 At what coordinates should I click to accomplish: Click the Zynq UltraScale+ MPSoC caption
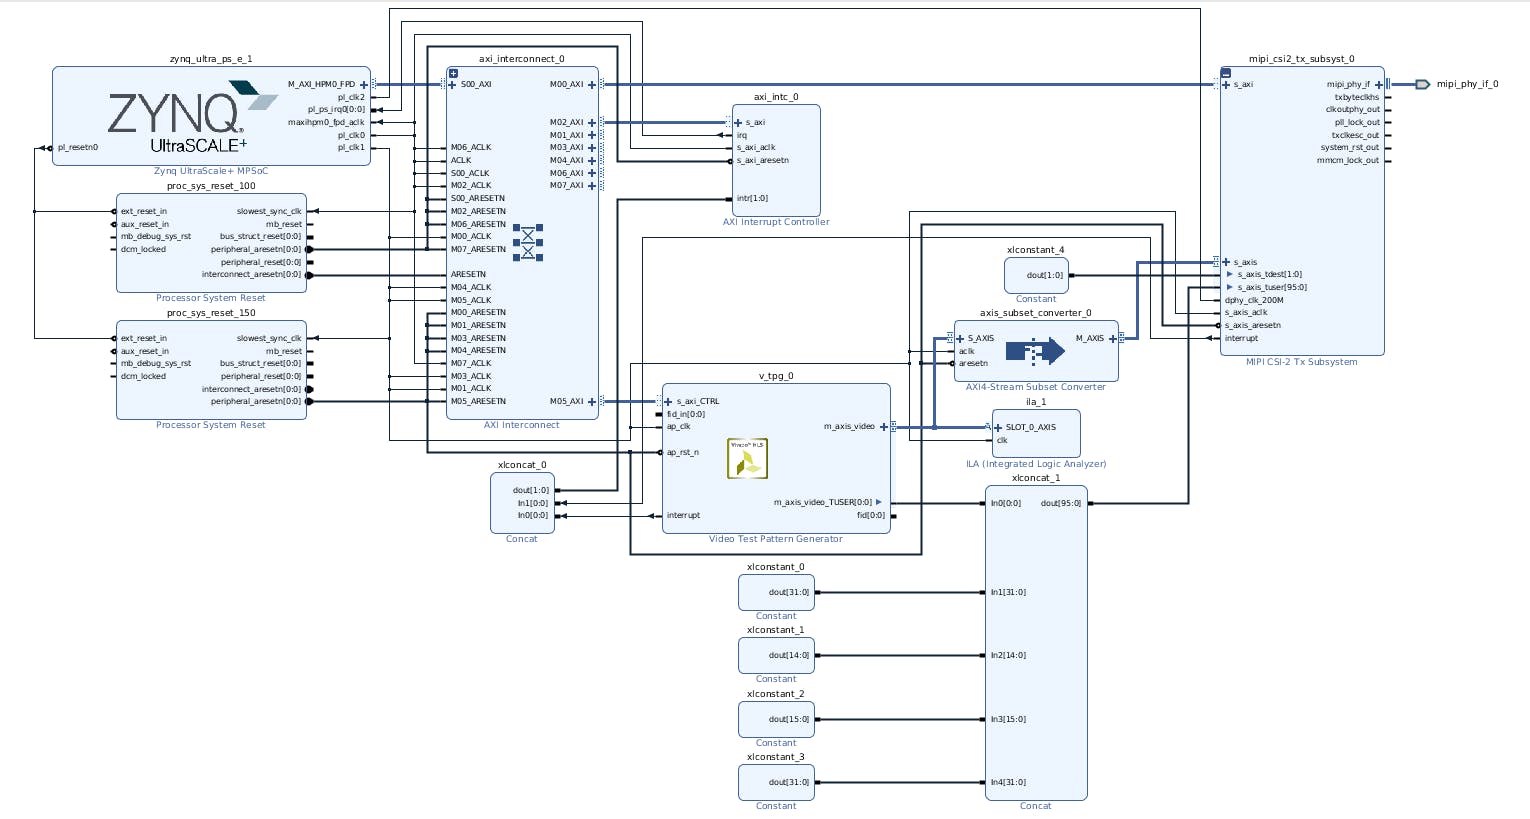pos(211,171)
